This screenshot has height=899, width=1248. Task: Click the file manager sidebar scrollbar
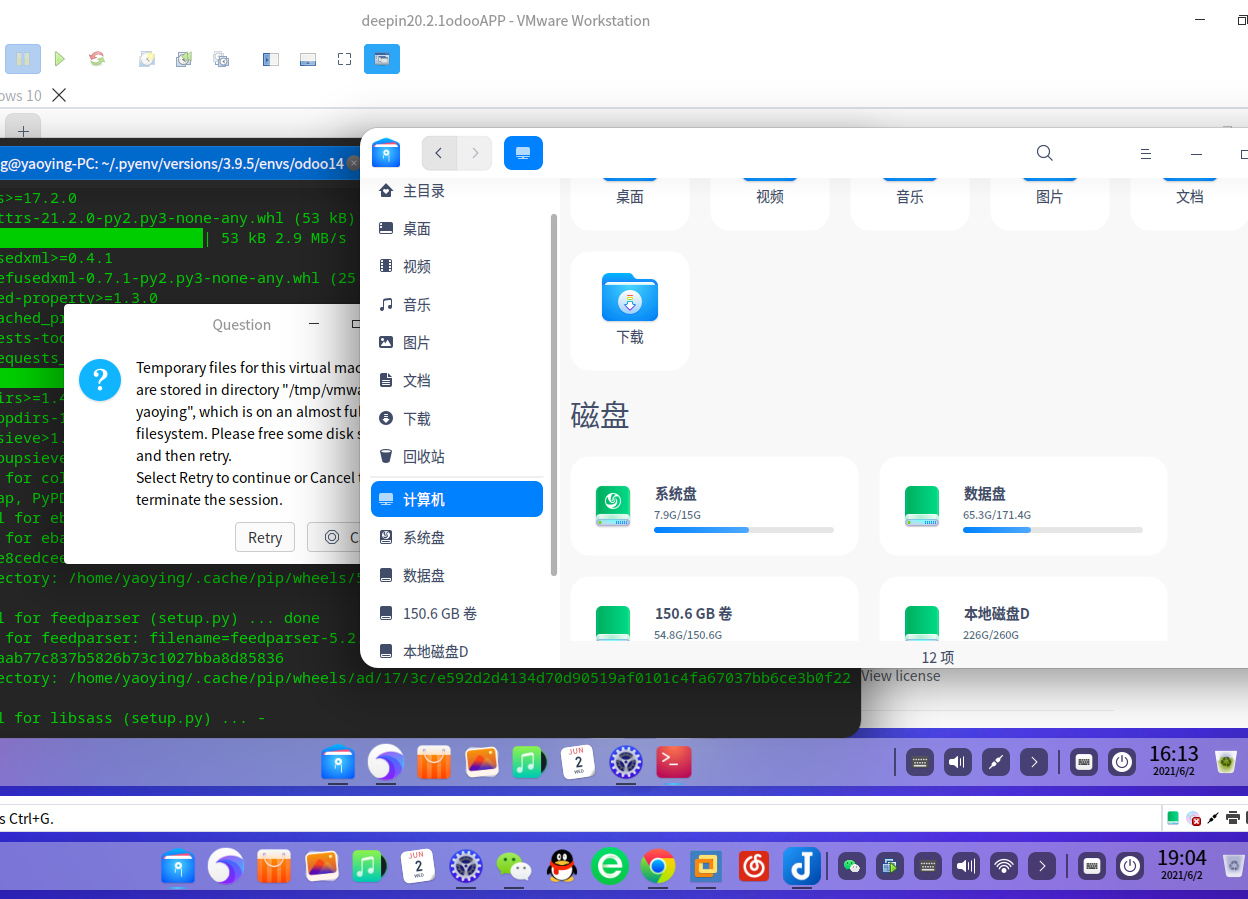pyautogui.click(x=554, y=395)
